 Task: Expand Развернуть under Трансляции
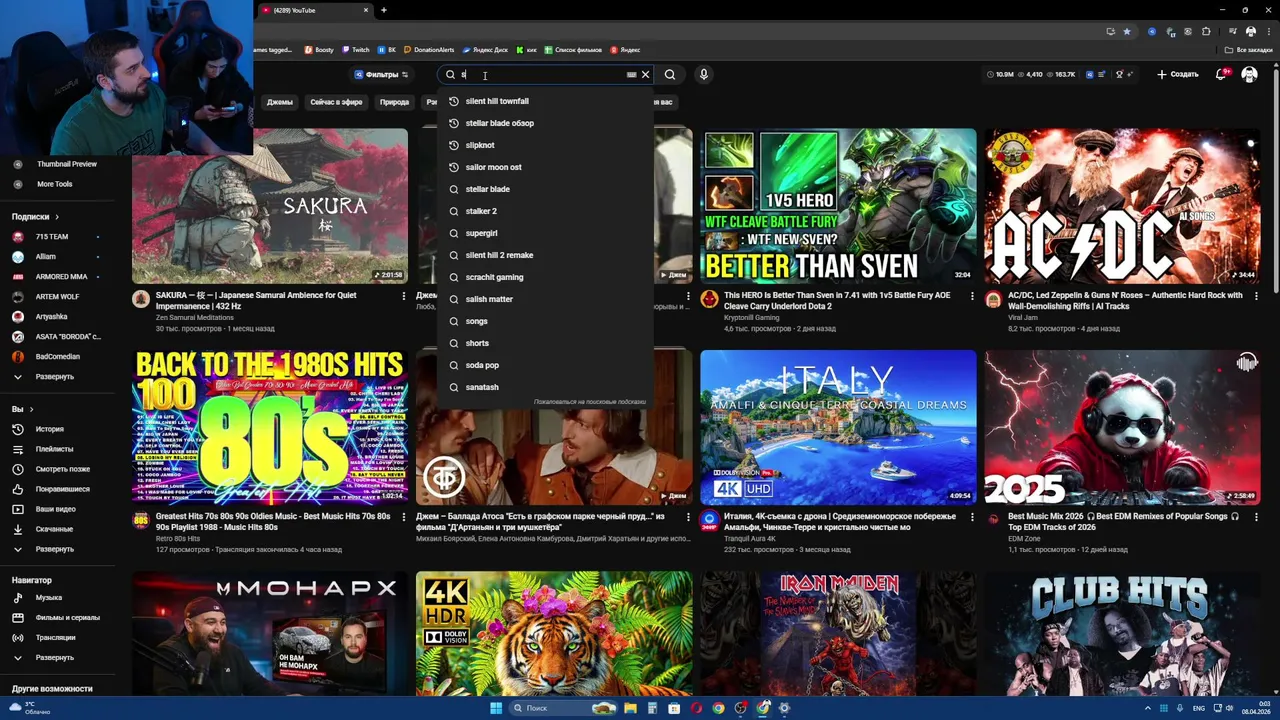[x=55, y=658]
